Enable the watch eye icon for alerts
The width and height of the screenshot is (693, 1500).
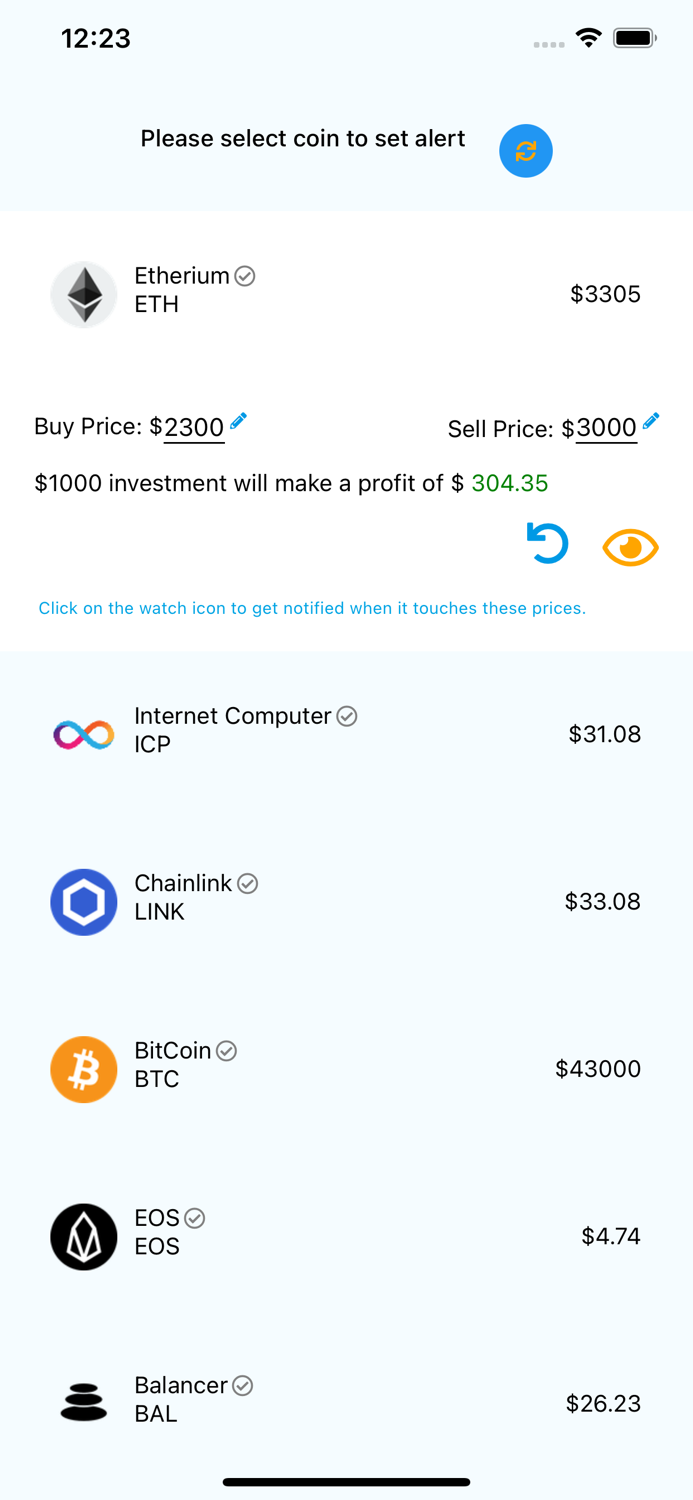[630, 547]
